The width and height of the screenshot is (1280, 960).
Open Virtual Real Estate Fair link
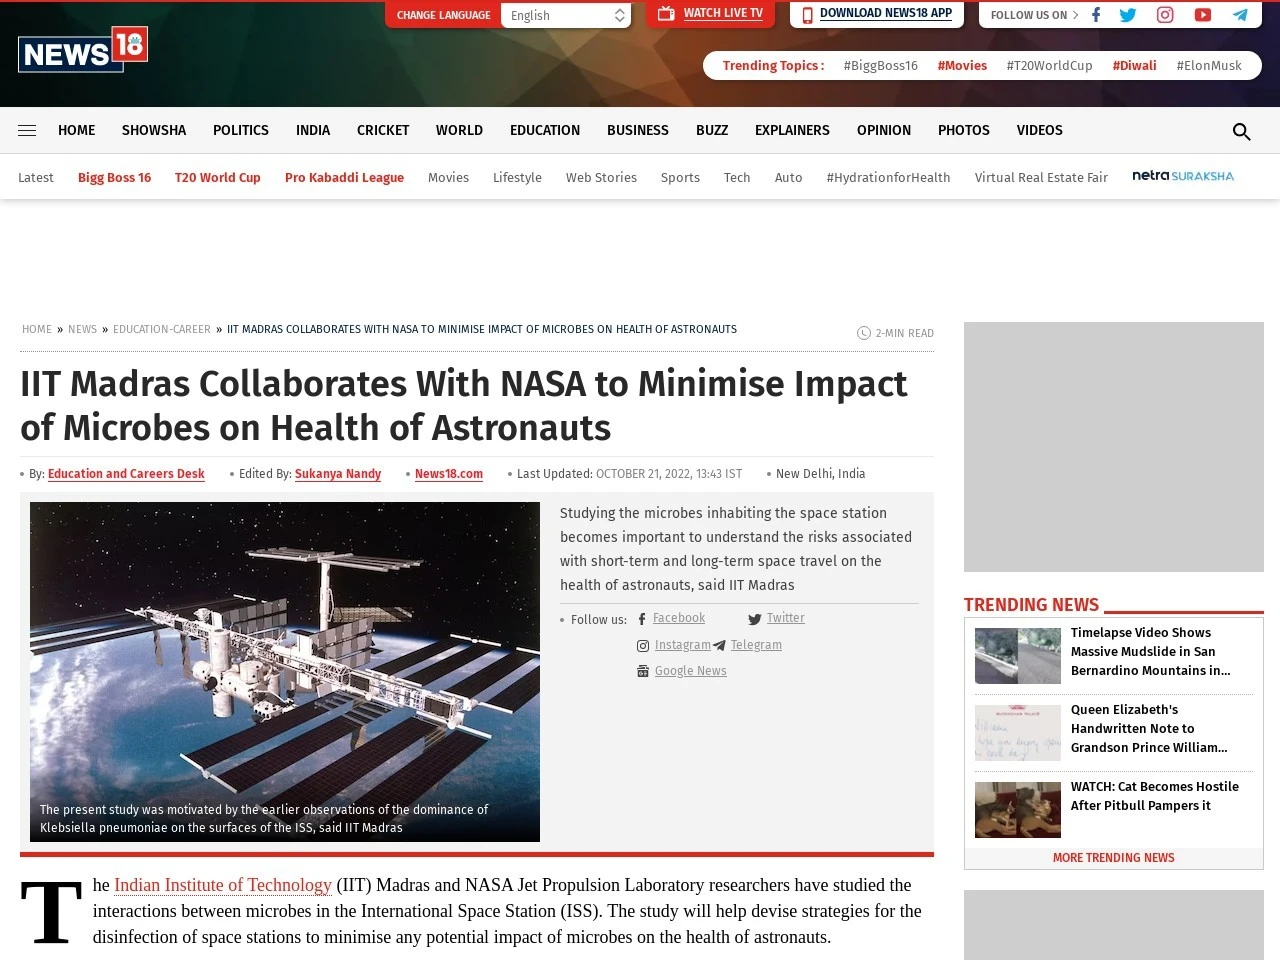tap(1041, 177)
